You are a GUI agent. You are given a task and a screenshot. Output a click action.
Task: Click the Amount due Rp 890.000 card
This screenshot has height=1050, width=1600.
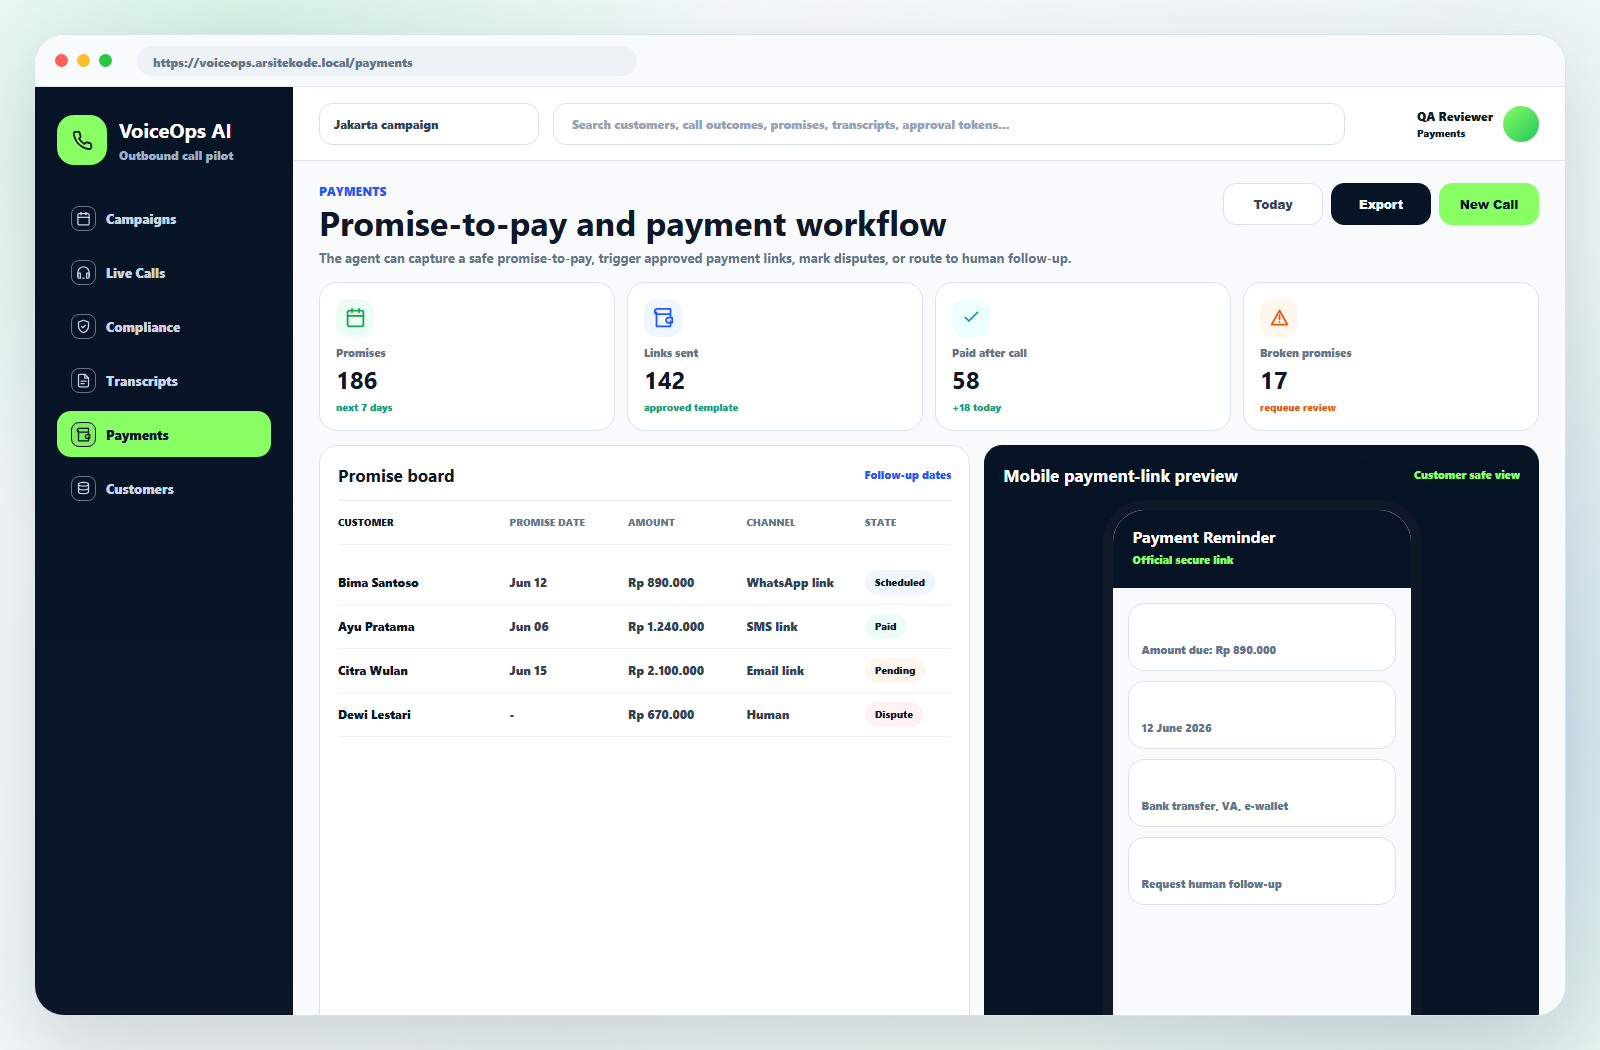click(1262, 637)
